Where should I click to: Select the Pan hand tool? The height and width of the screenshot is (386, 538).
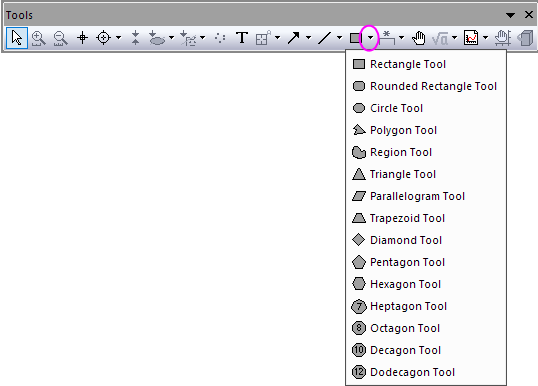pos(419,38)
